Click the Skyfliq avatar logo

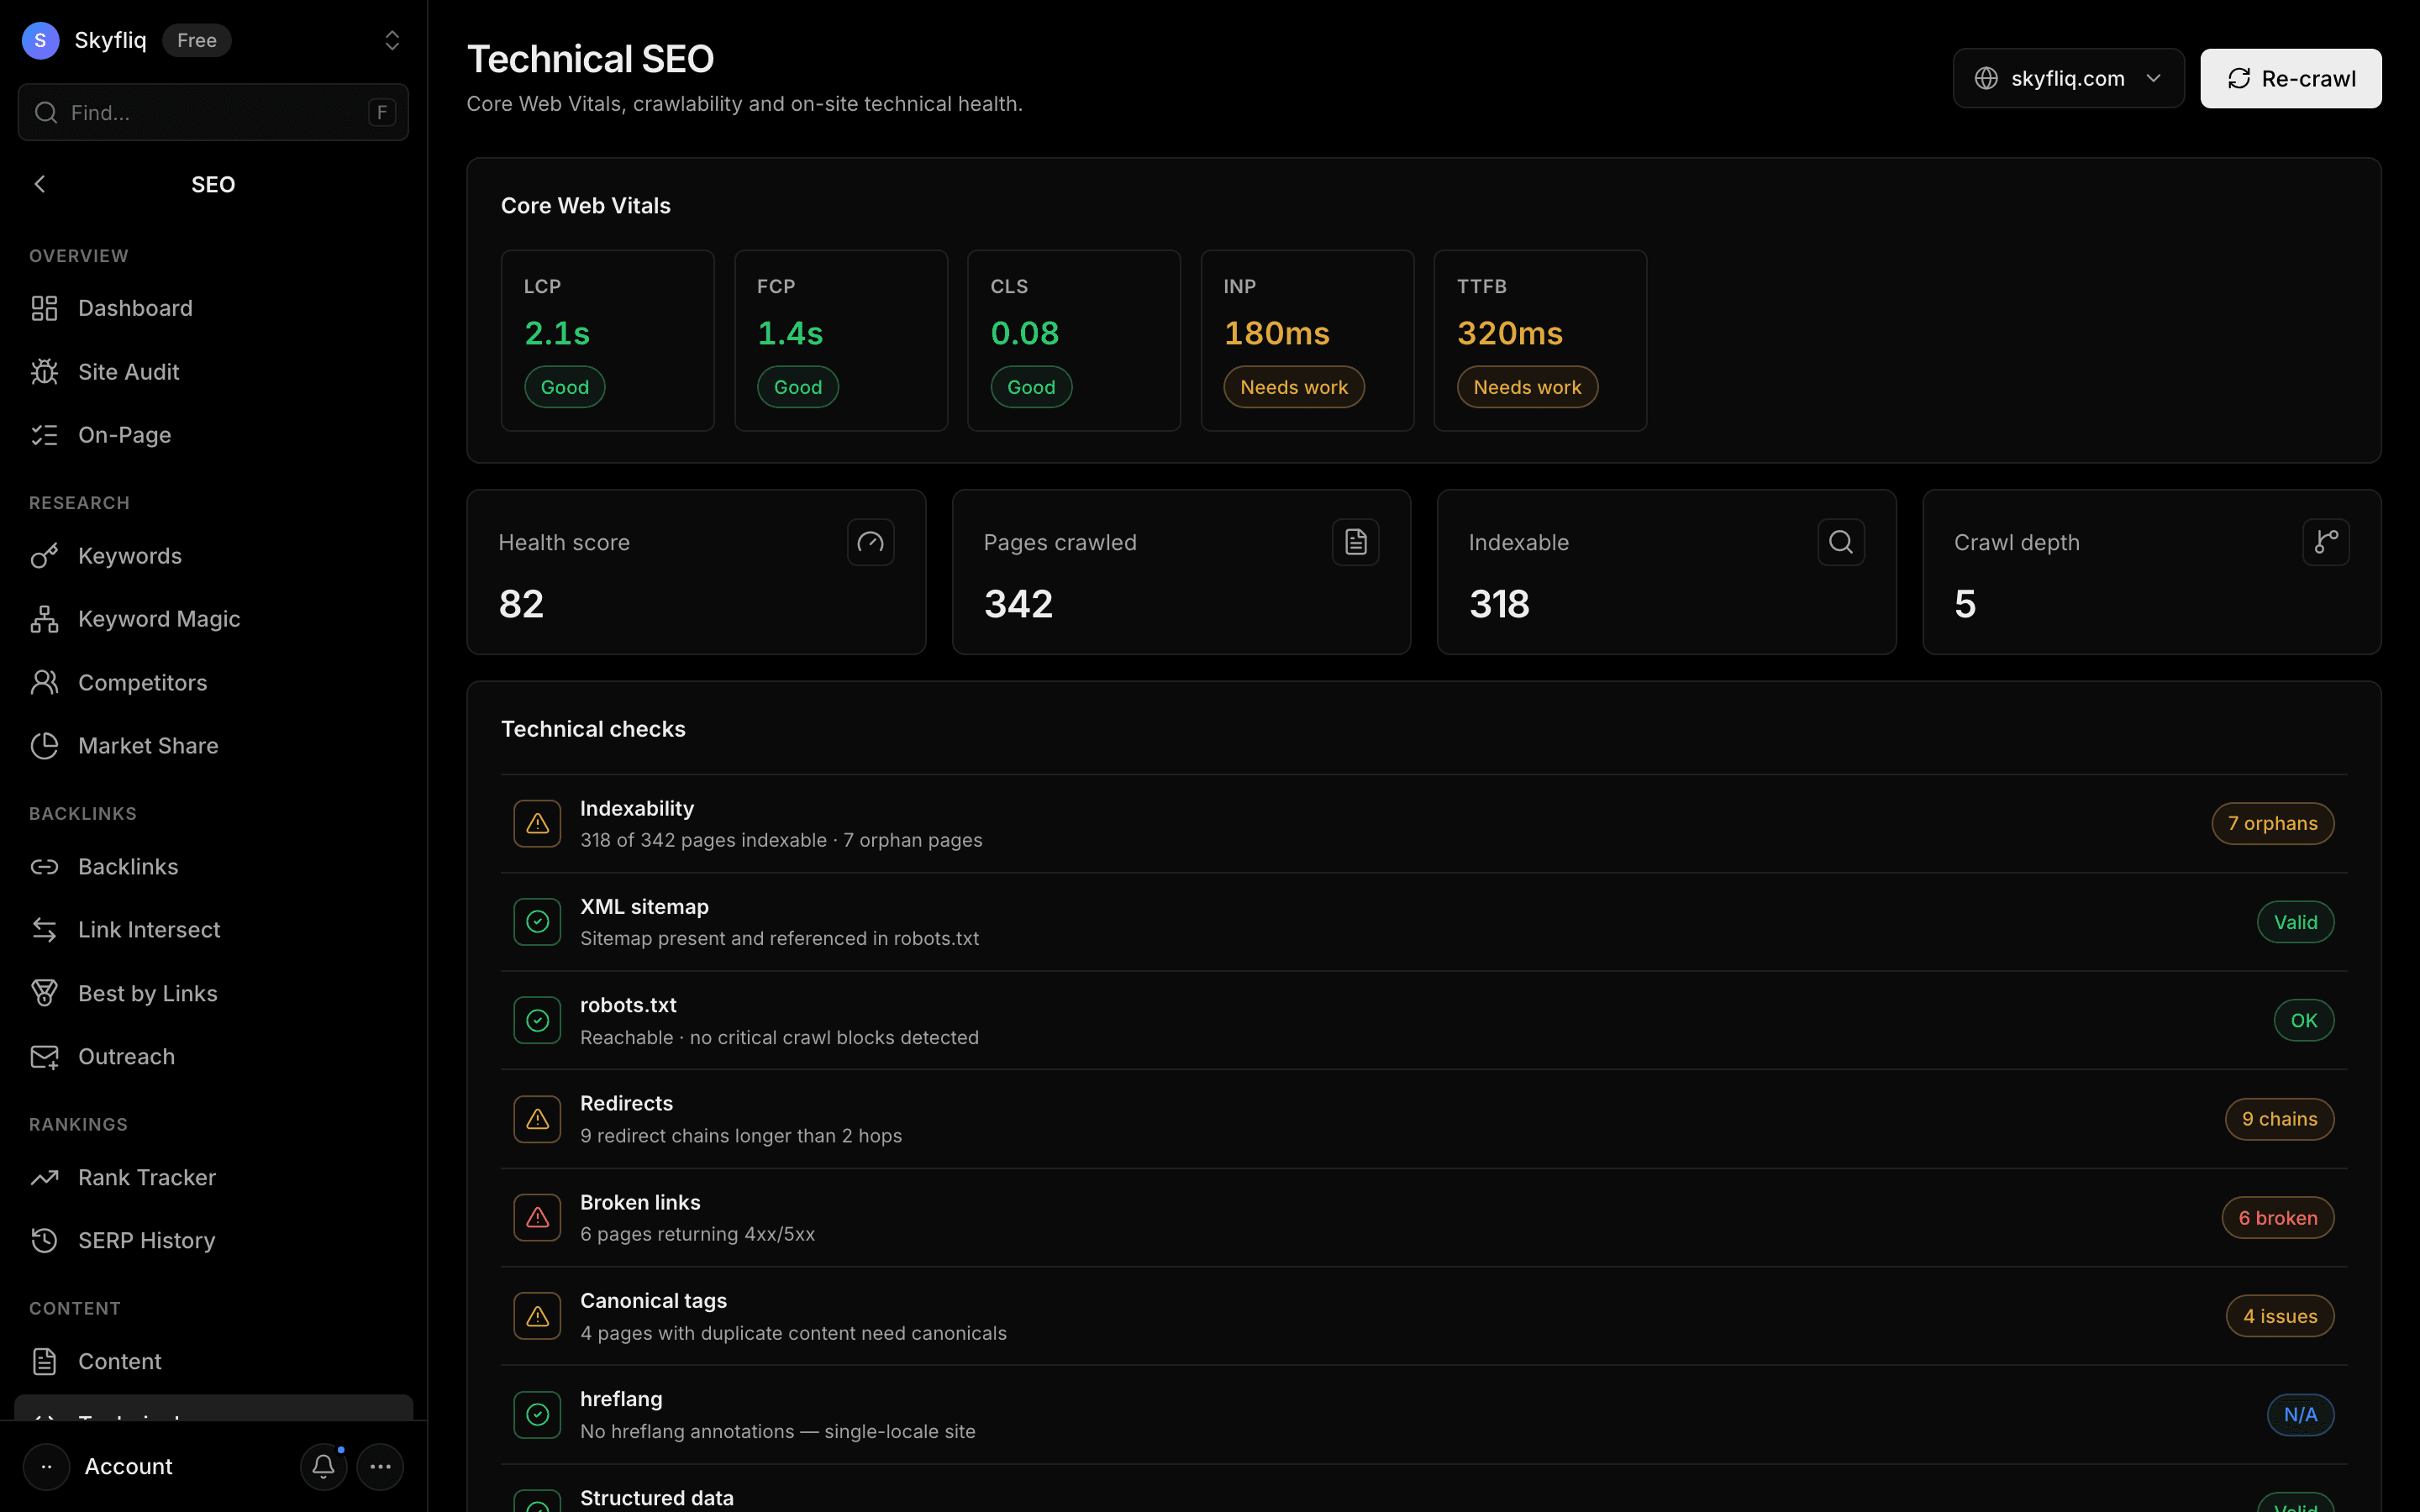40,40
